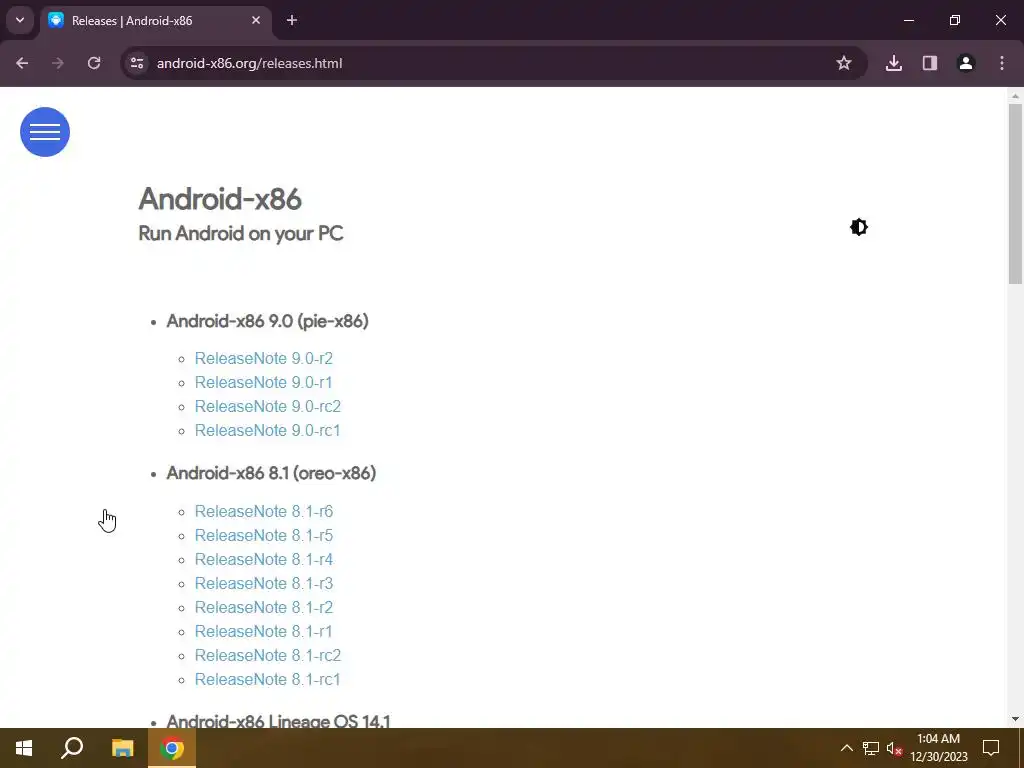Image resolution: width=1024 pixels, height=768 pixels.
Task: Show hidden system tray icons
Action: tap(846, 748)
